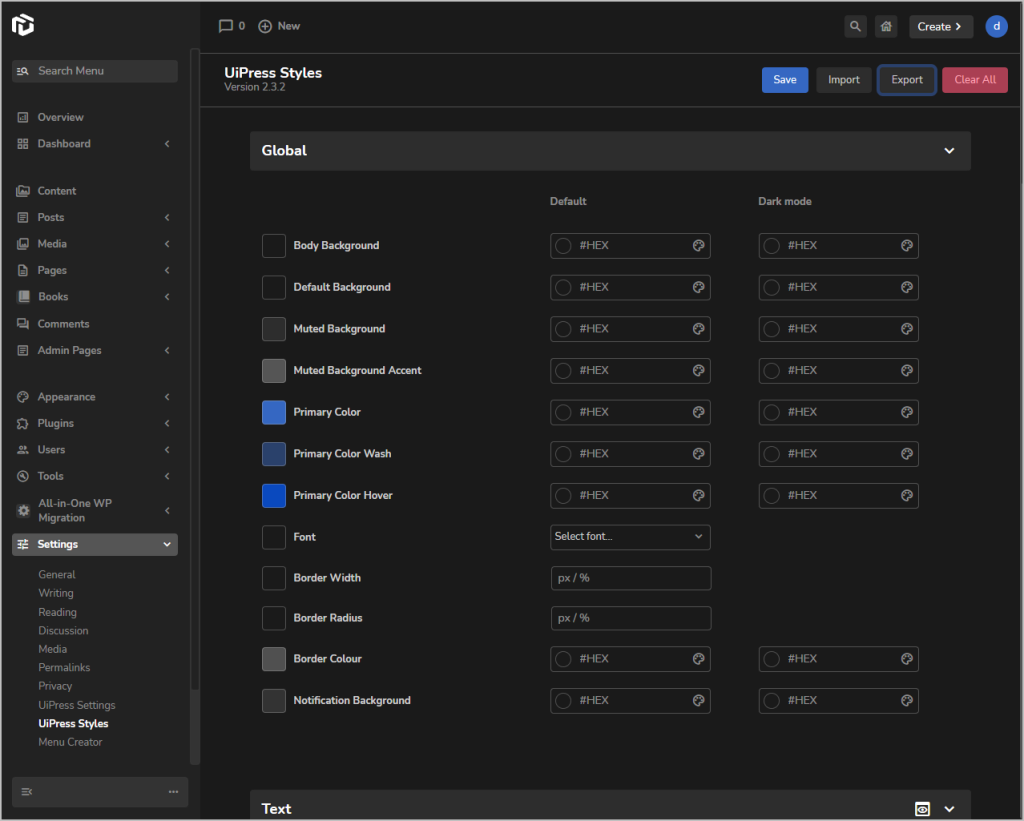Viewport: 1024px width, 821px height.
Task: Open palette picker for Primary Color dark mode
Action: click(x=906, y=412)
